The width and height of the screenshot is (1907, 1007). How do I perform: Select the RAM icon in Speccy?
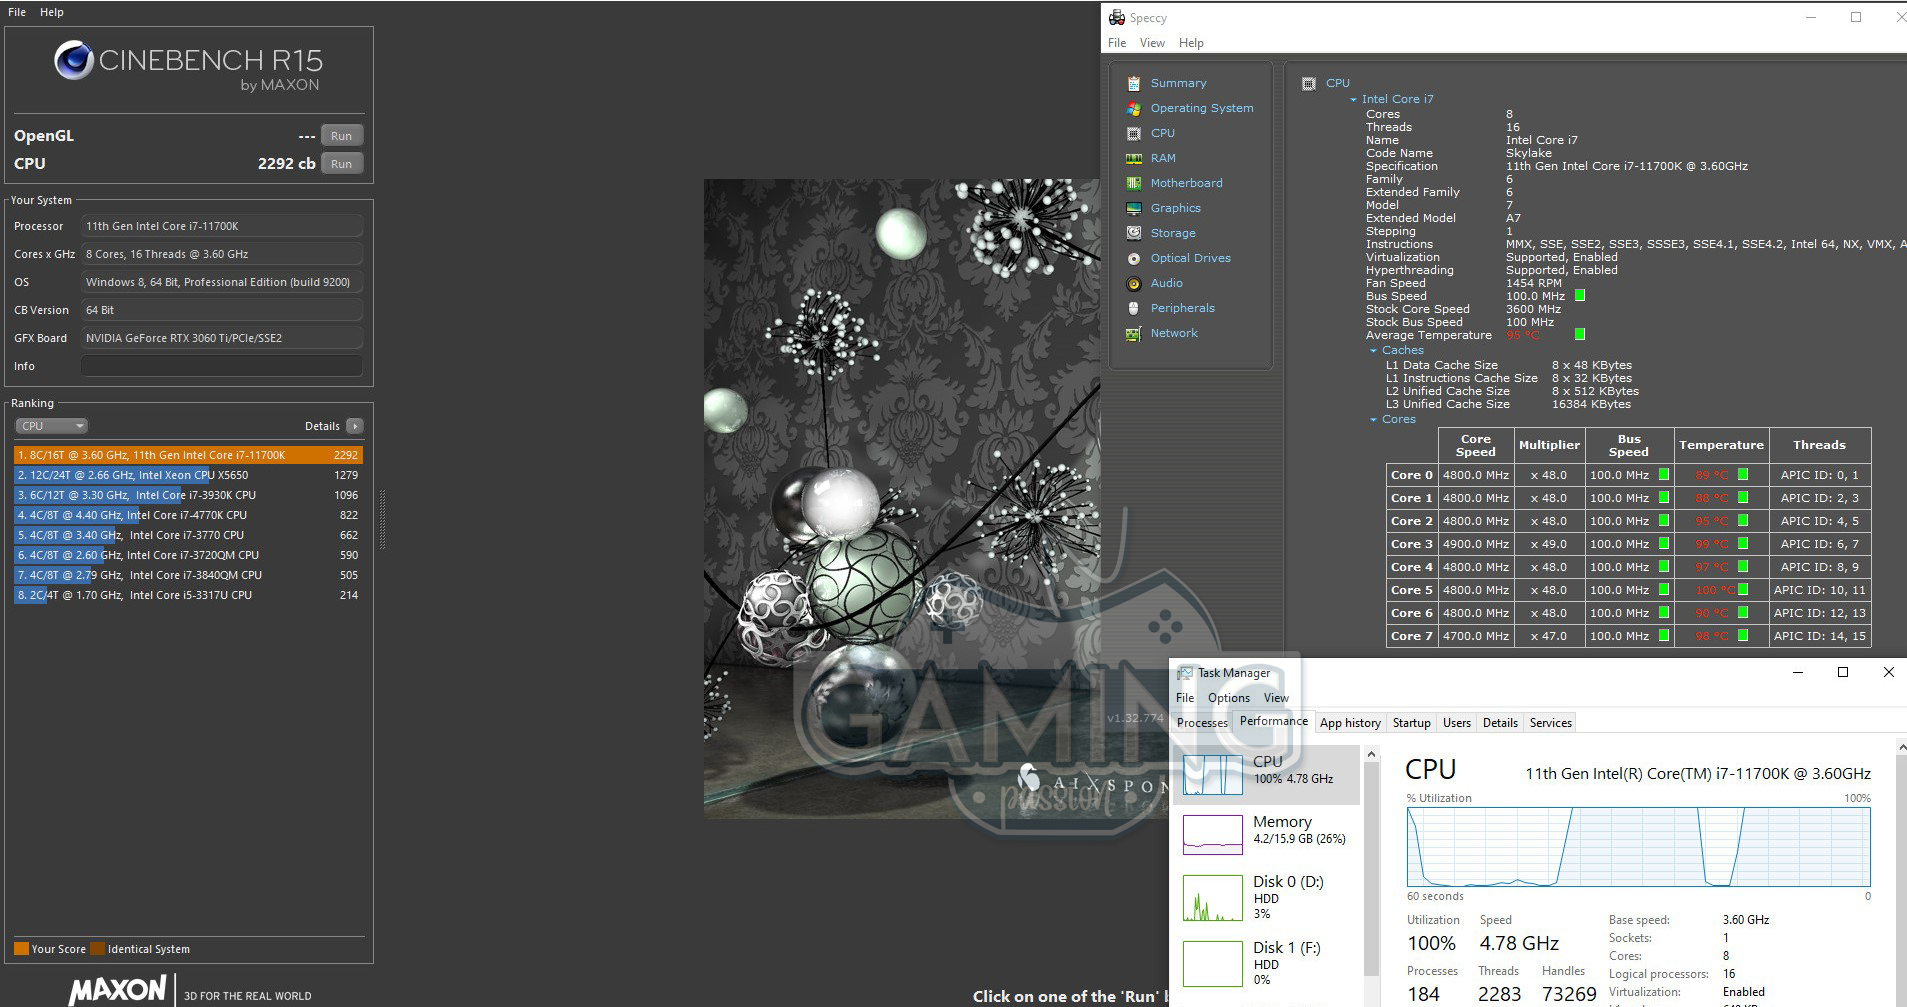coord(1133,158)
